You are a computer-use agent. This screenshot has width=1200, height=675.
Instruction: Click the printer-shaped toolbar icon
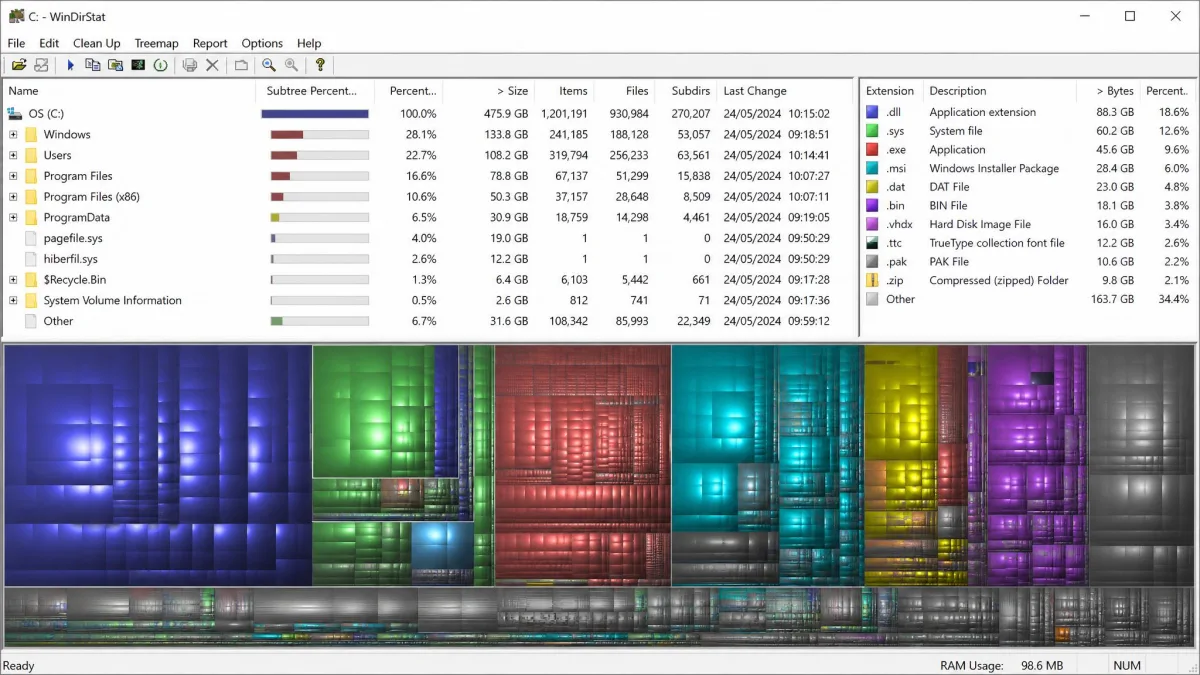(x=190, y=65)
